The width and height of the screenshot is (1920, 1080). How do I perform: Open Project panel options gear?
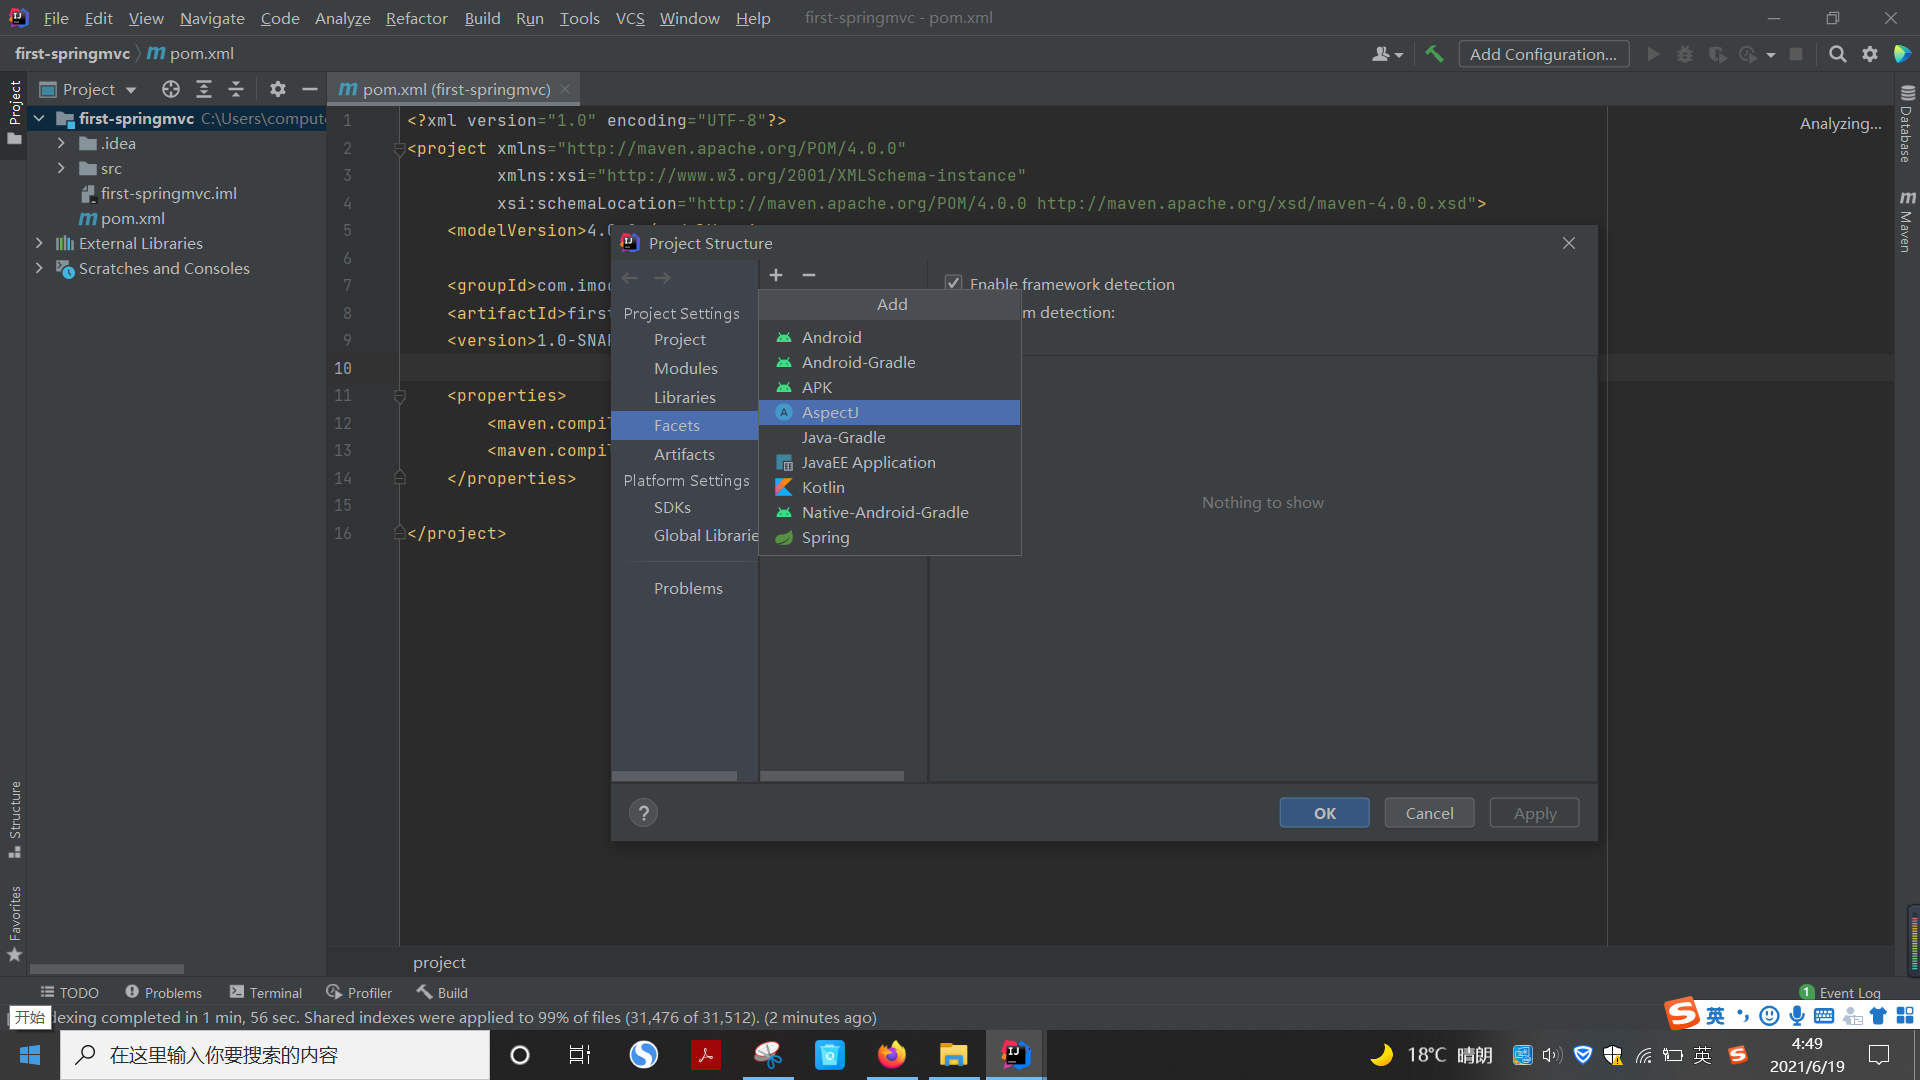click(278, 89)
